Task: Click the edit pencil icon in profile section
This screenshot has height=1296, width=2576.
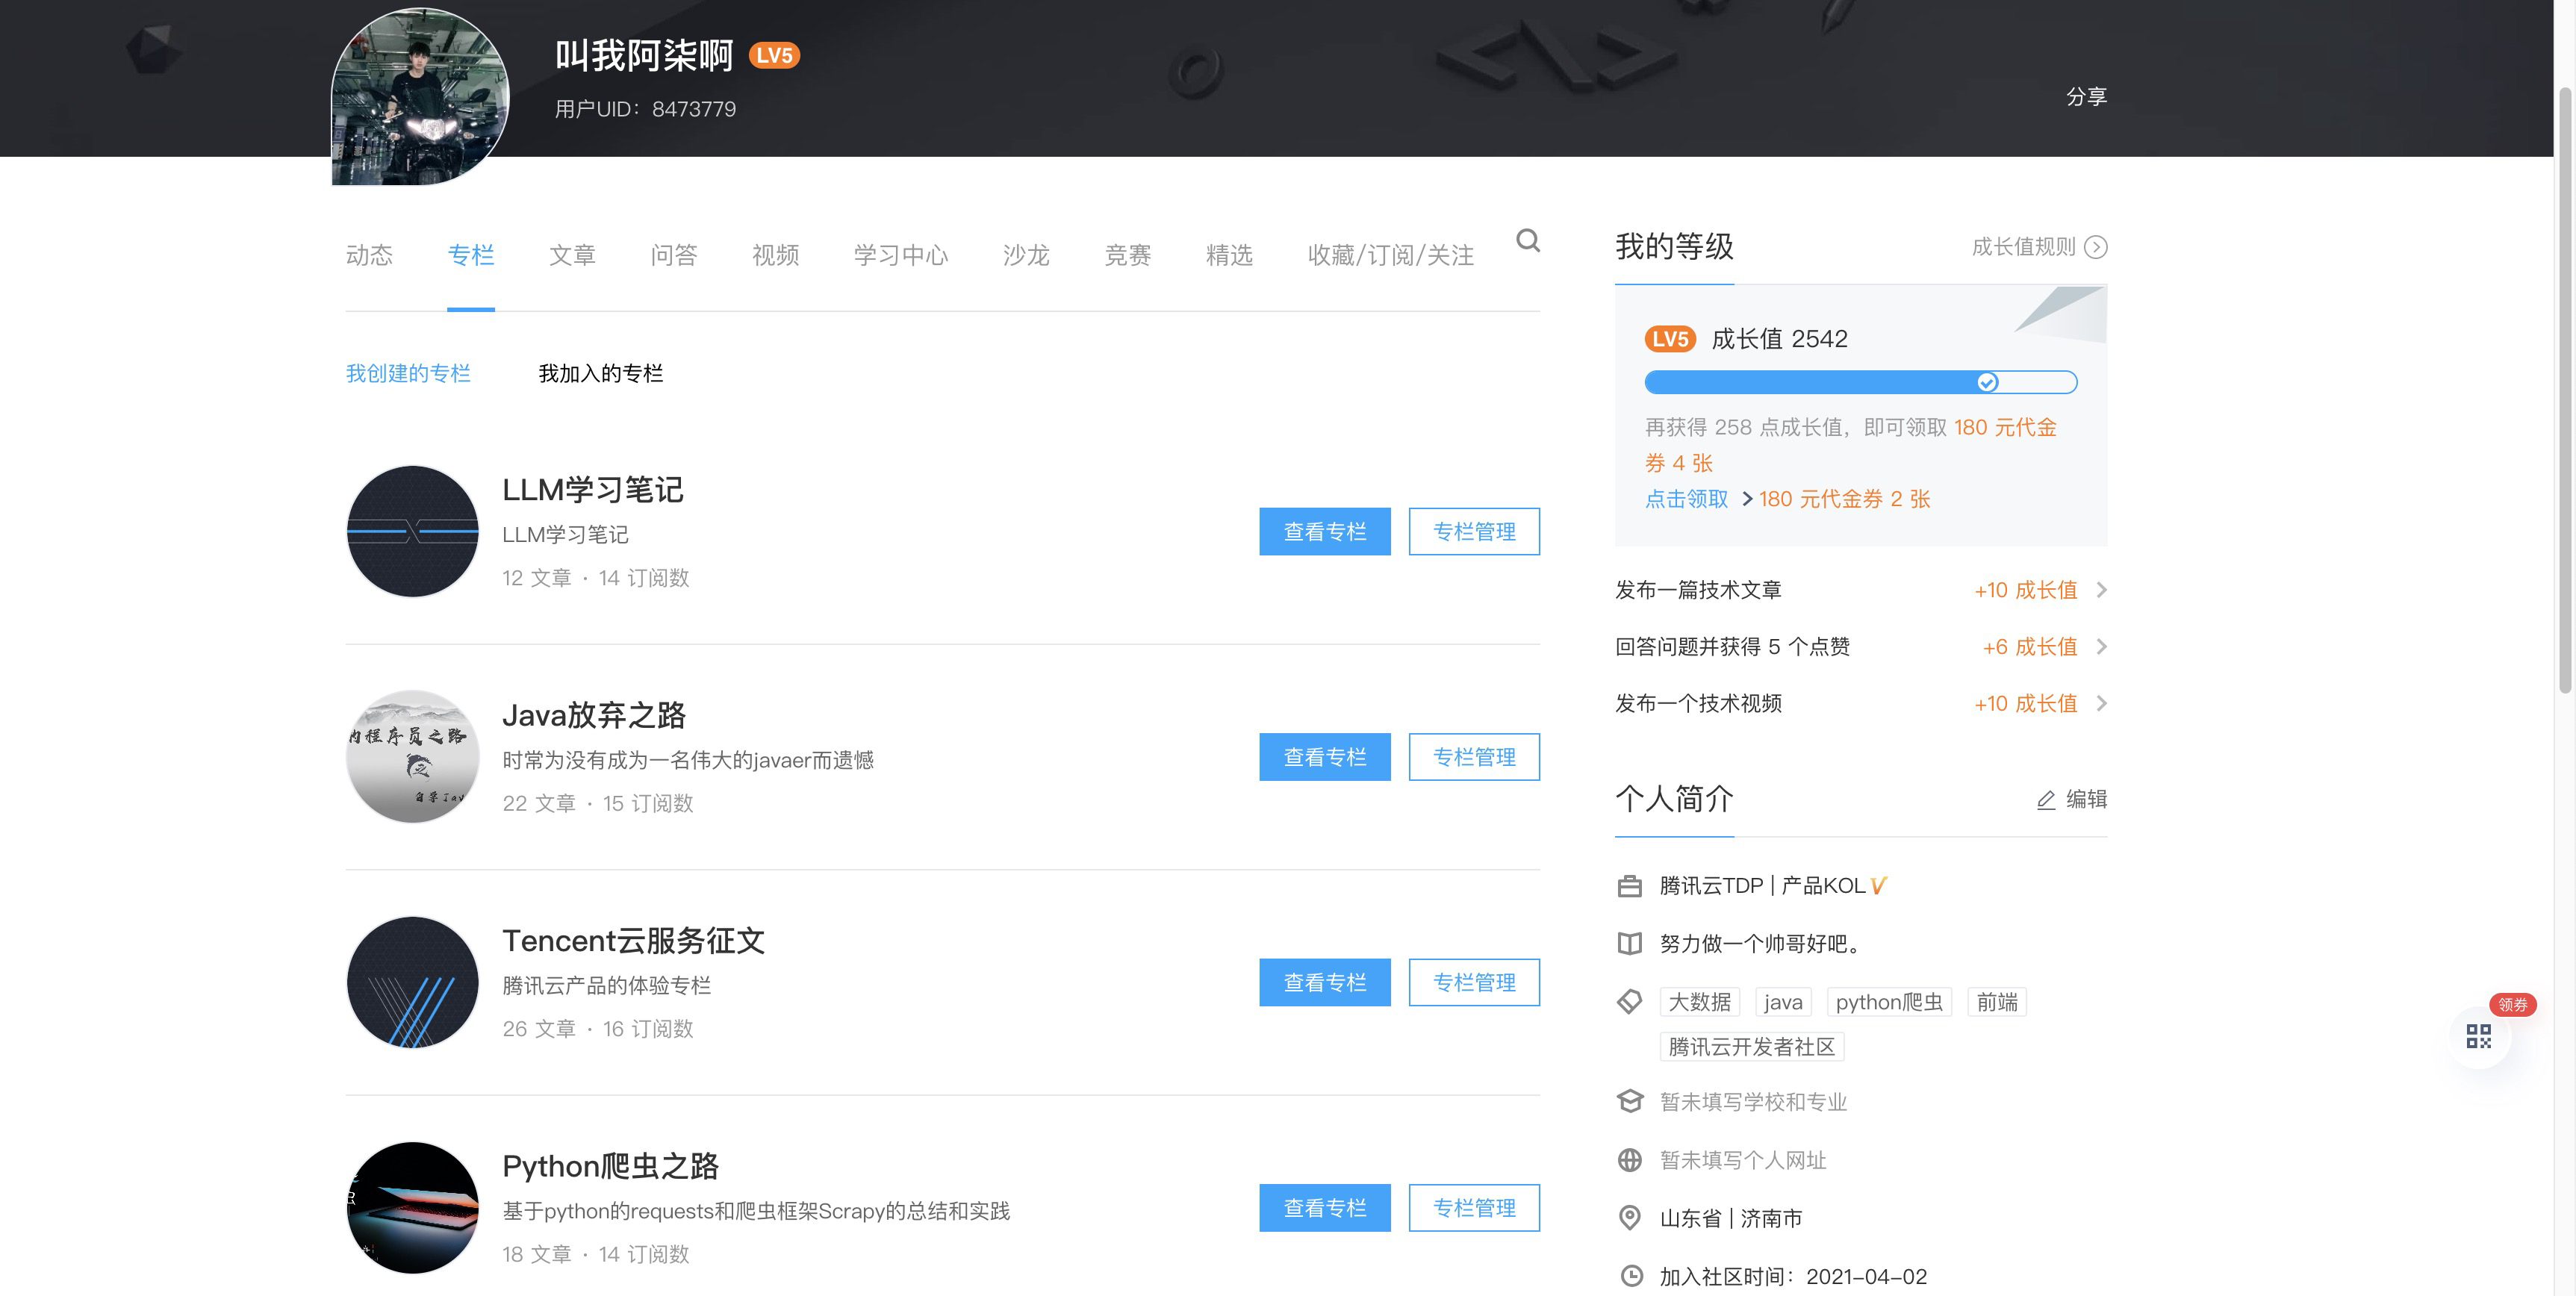Action: click(2046, 800)
